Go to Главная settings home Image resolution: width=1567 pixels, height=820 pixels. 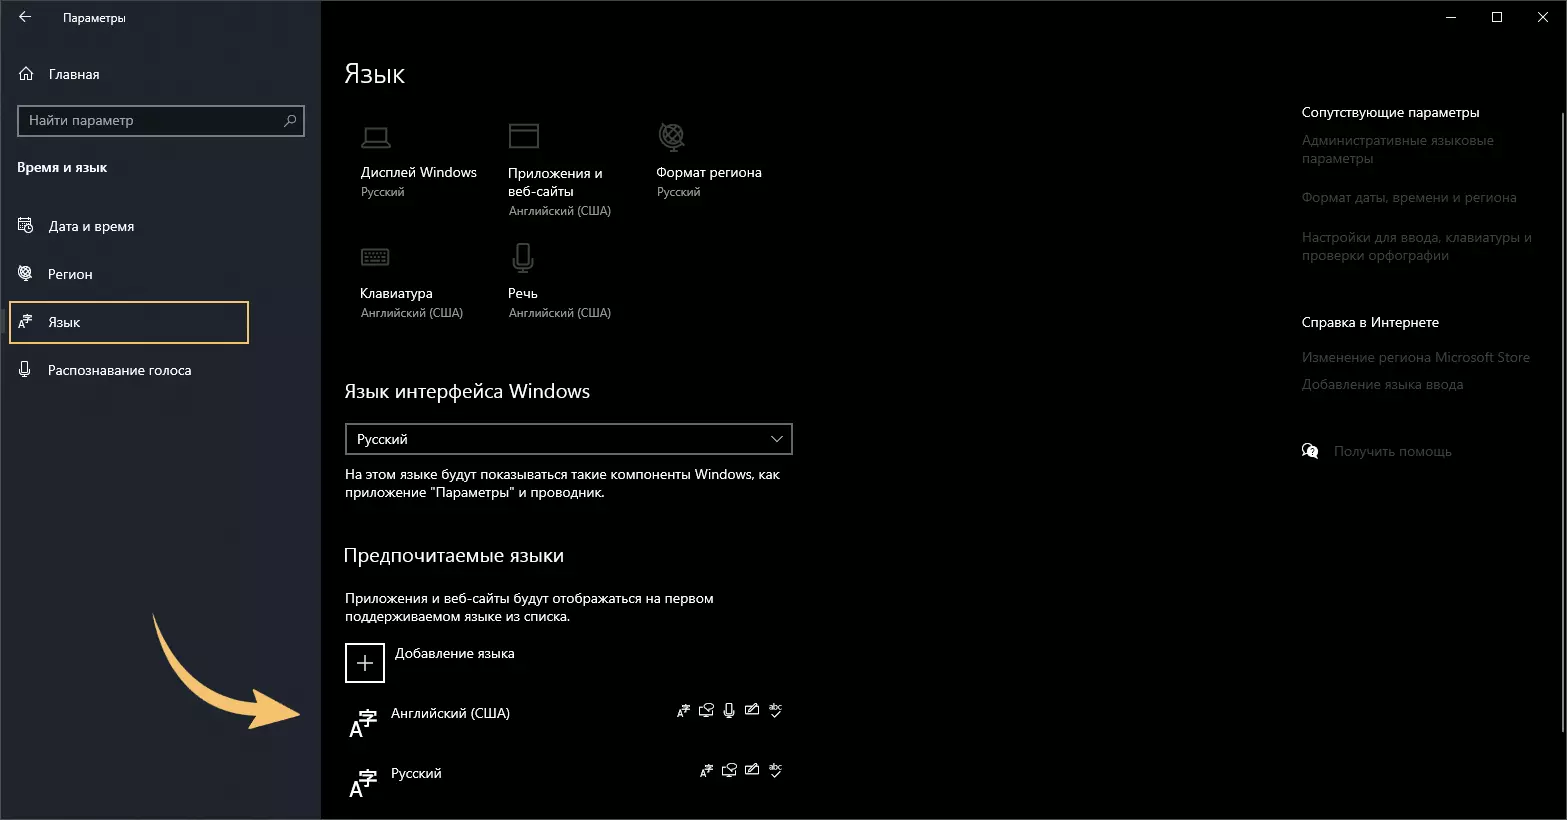(x=73, y=74)
